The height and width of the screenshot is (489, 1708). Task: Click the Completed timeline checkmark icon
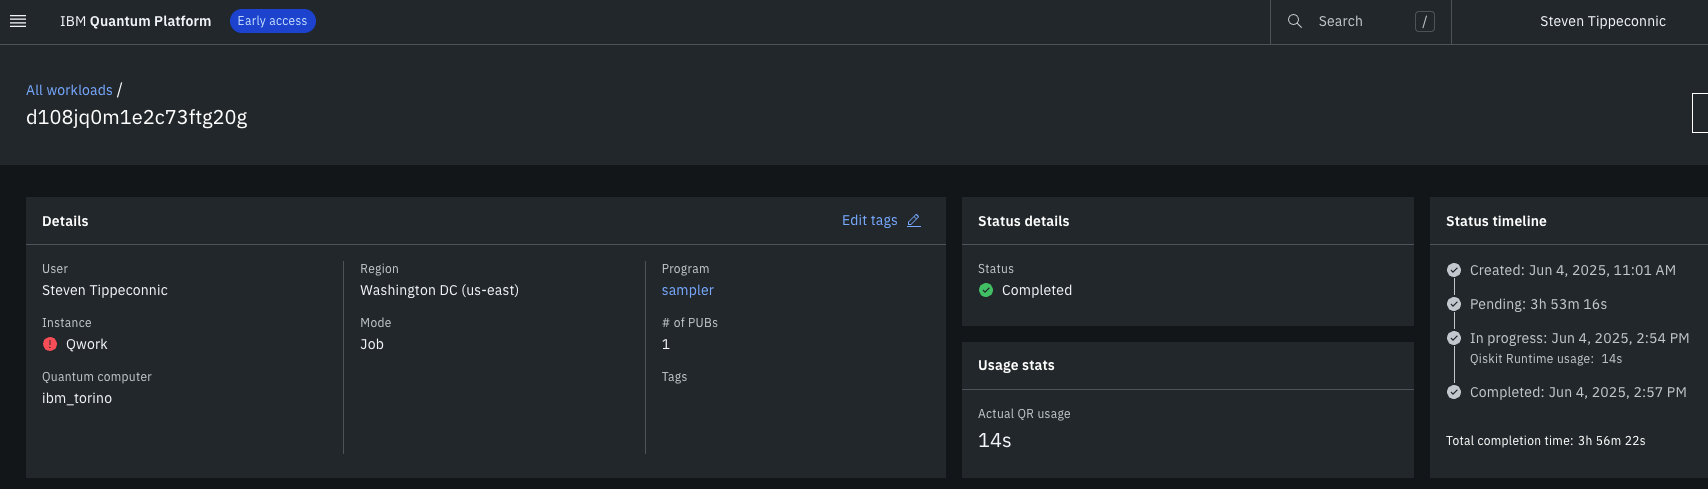coord(1454,392)
